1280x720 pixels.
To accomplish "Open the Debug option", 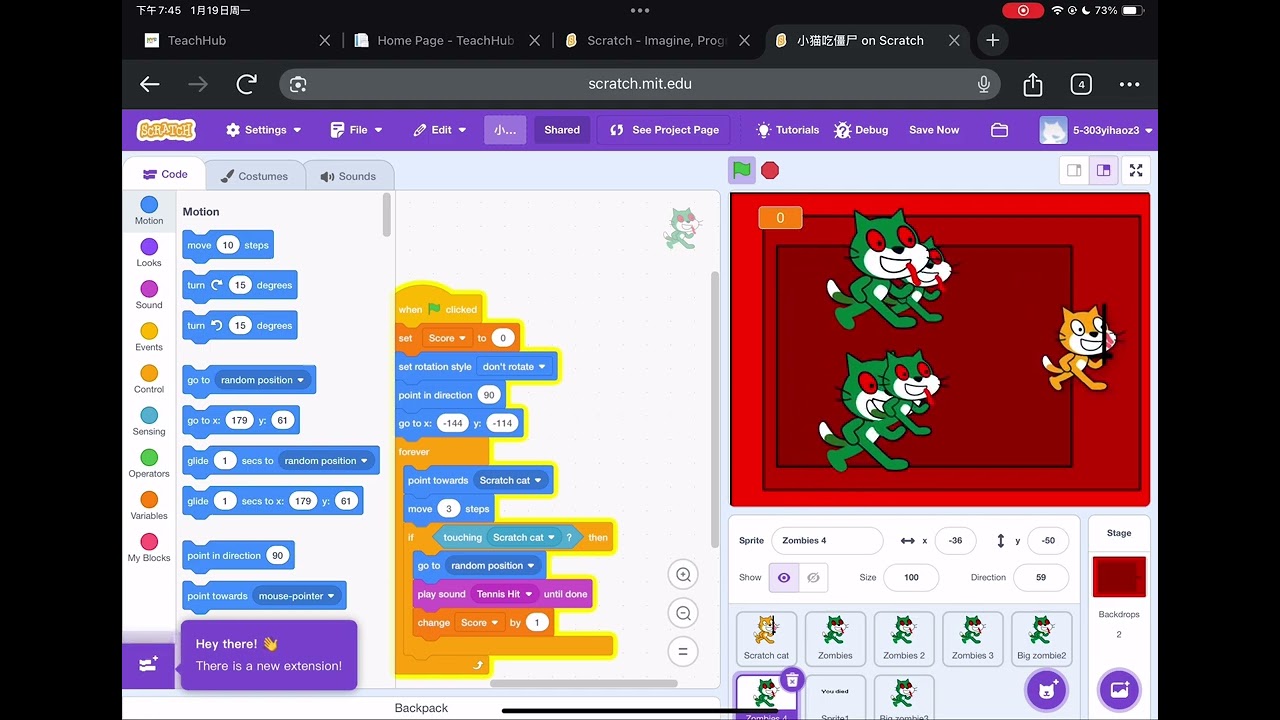I will [x=861, y=130].
